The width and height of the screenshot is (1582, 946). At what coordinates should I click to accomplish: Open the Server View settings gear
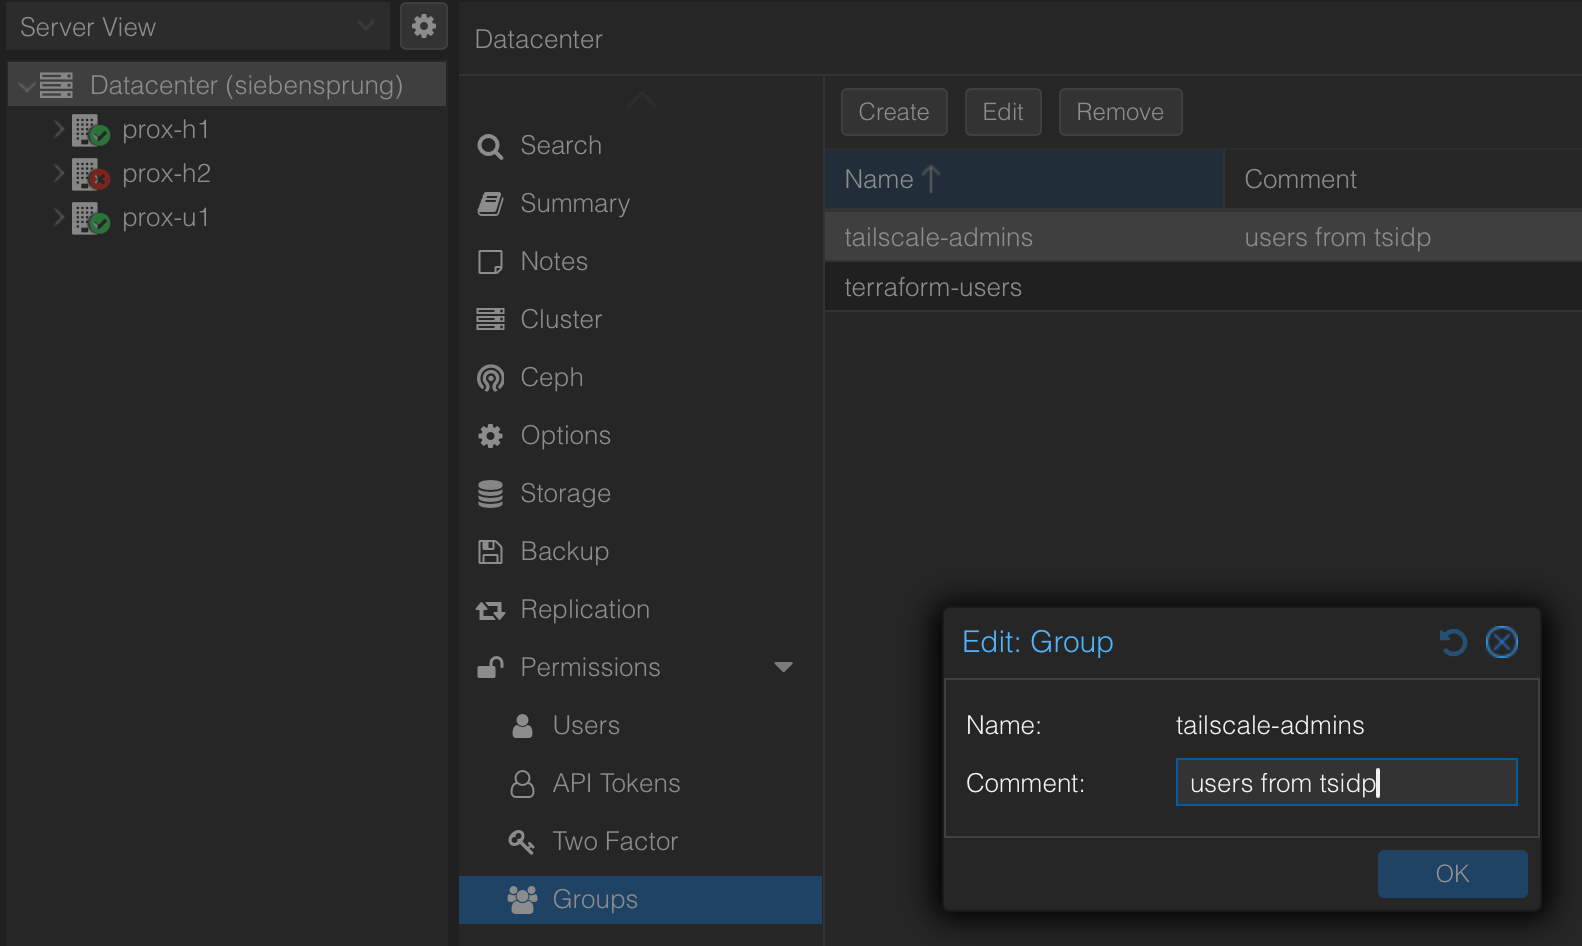(424, 26)
